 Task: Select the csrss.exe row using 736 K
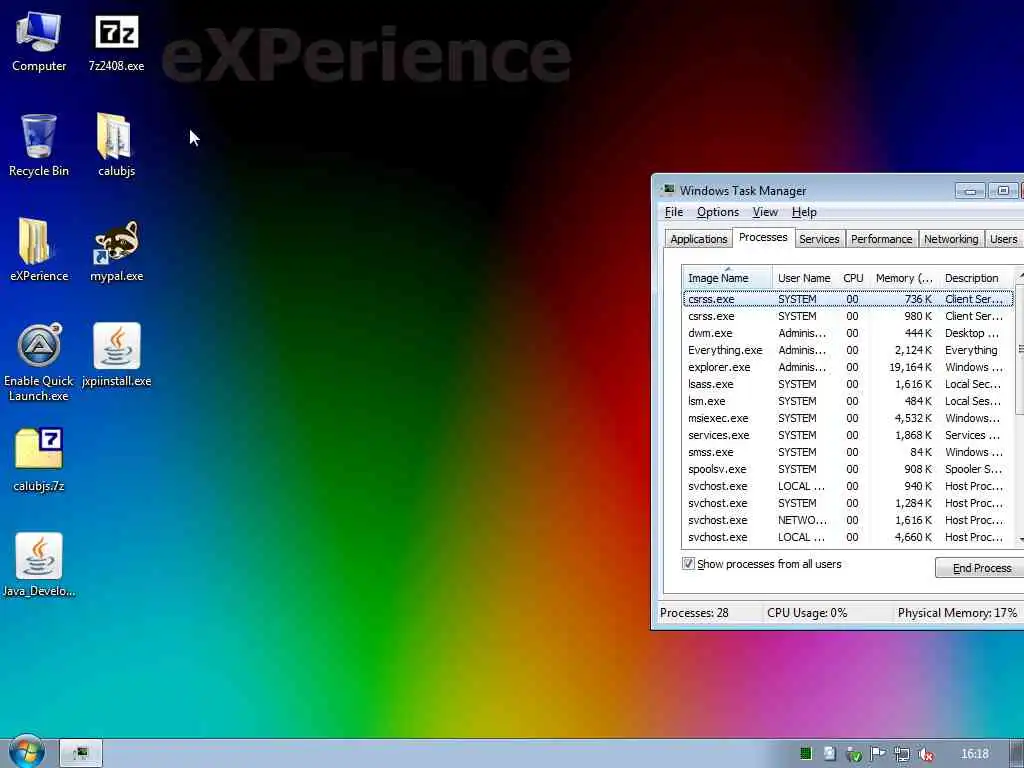point(848,299)
